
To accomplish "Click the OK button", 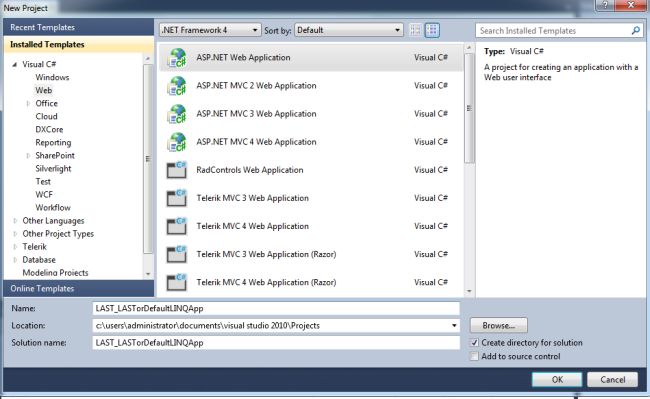I will tap(557, 380).
